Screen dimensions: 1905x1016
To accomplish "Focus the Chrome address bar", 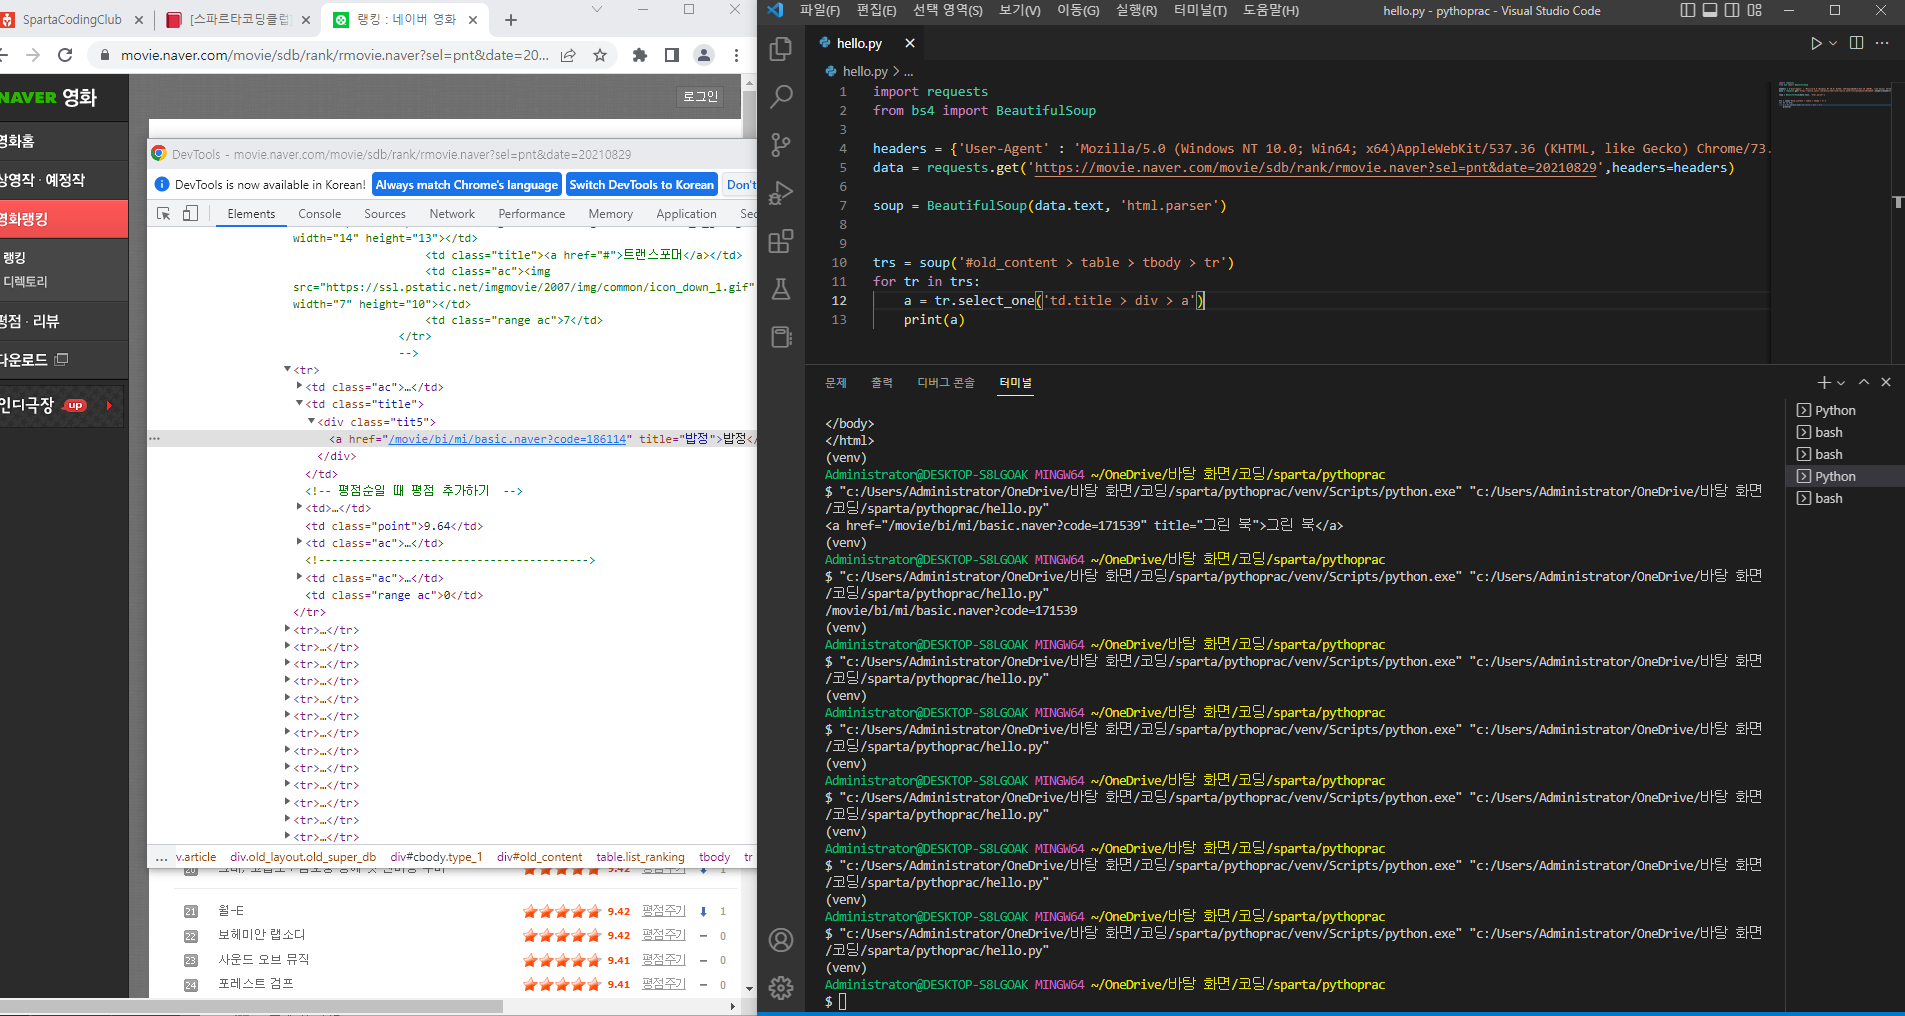I will (334, 55).
